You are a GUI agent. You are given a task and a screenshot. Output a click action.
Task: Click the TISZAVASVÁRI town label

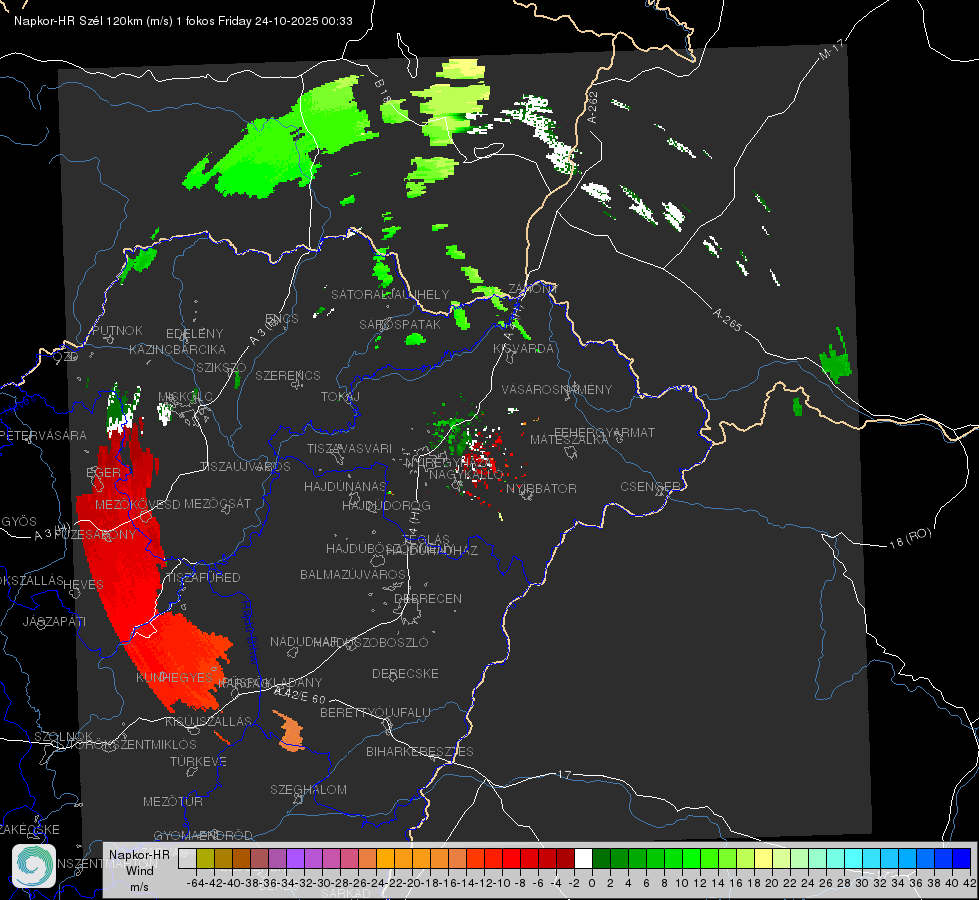click(349, 448)
